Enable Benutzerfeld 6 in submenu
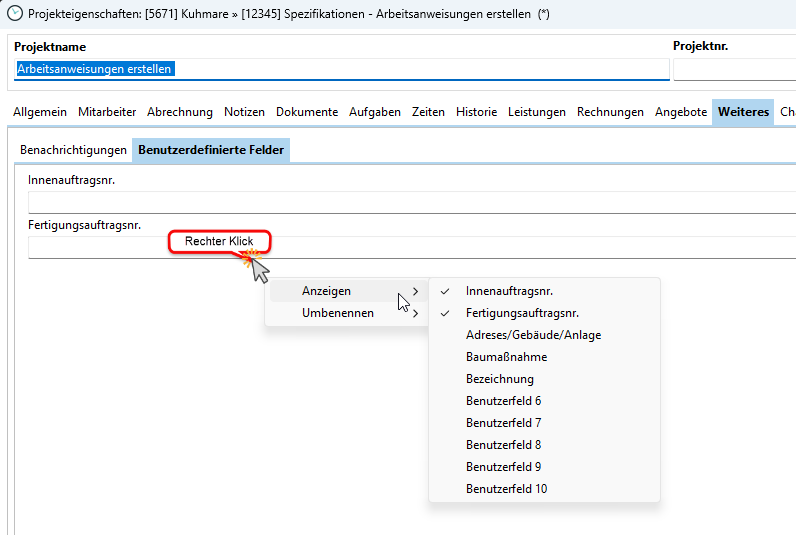796x535 pixels. (x=503, y=401)
